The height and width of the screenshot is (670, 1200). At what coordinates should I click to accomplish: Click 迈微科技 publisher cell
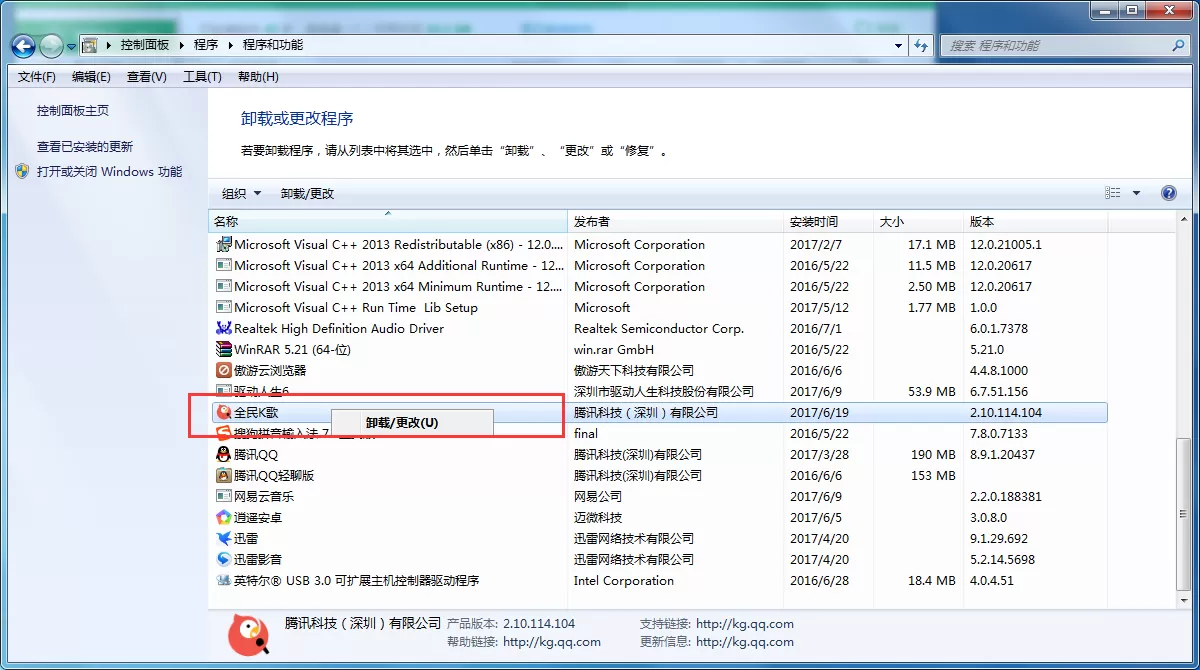point(598,517)
